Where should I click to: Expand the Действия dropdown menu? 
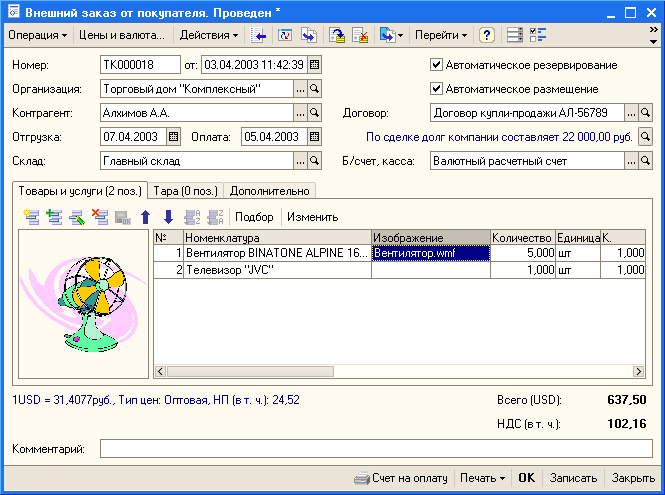point(208,35)
